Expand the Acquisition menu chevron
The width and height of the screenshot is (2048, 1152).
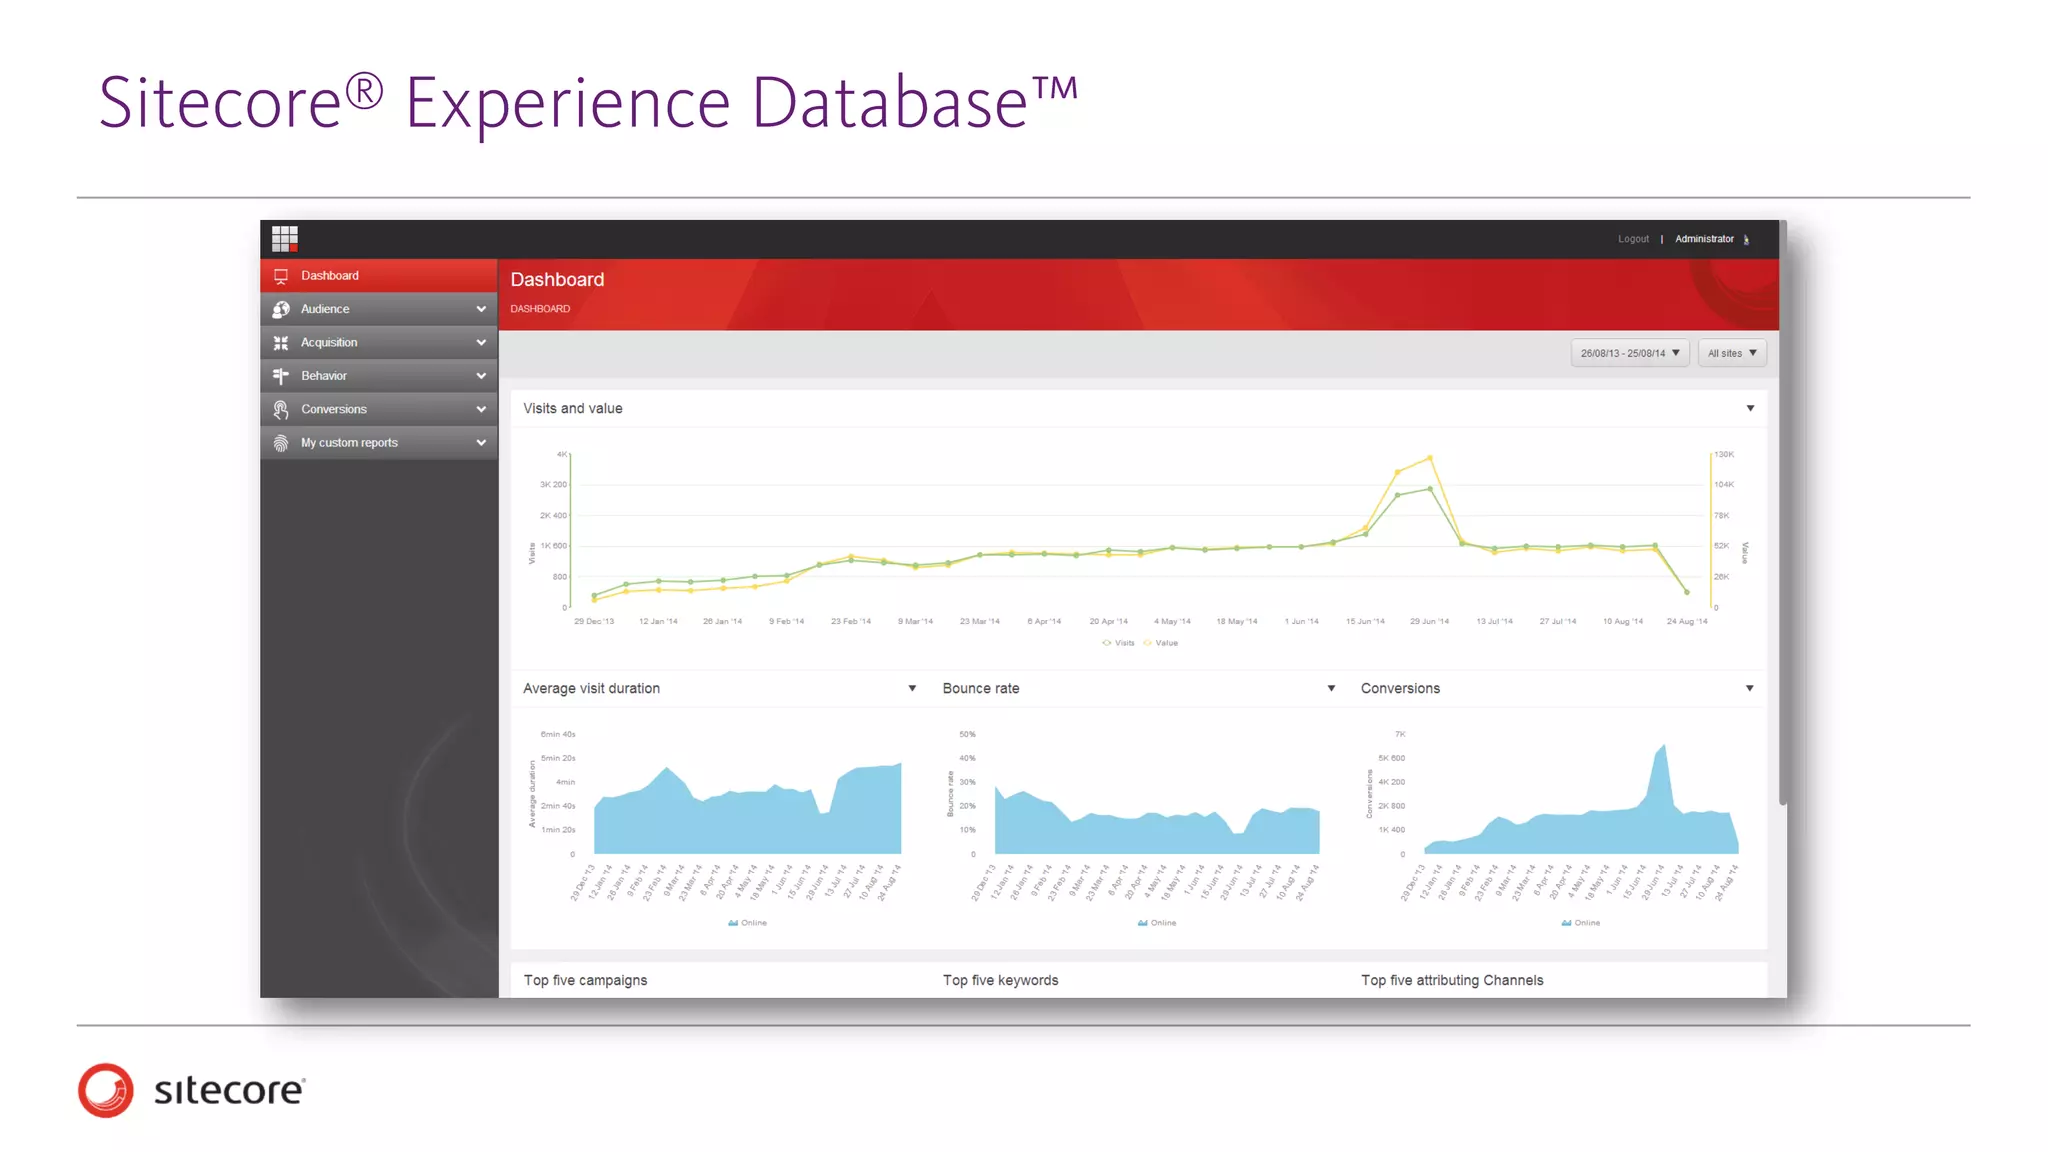pyautogui.click(x=481, y=343)
